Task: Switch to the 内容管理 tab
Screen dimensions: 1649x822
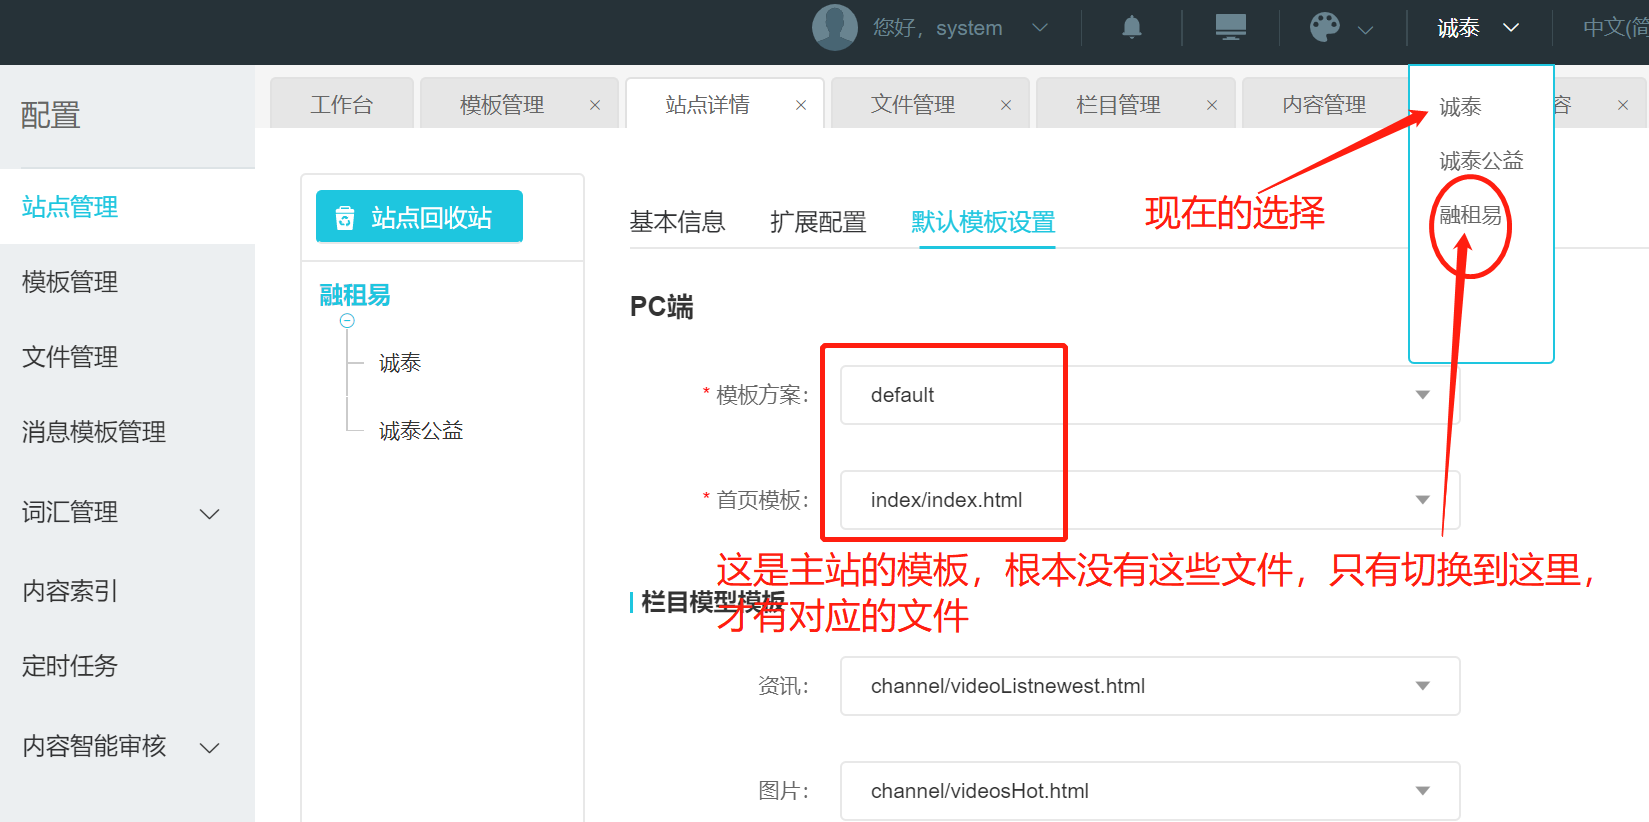Action: pos(1324,104)
